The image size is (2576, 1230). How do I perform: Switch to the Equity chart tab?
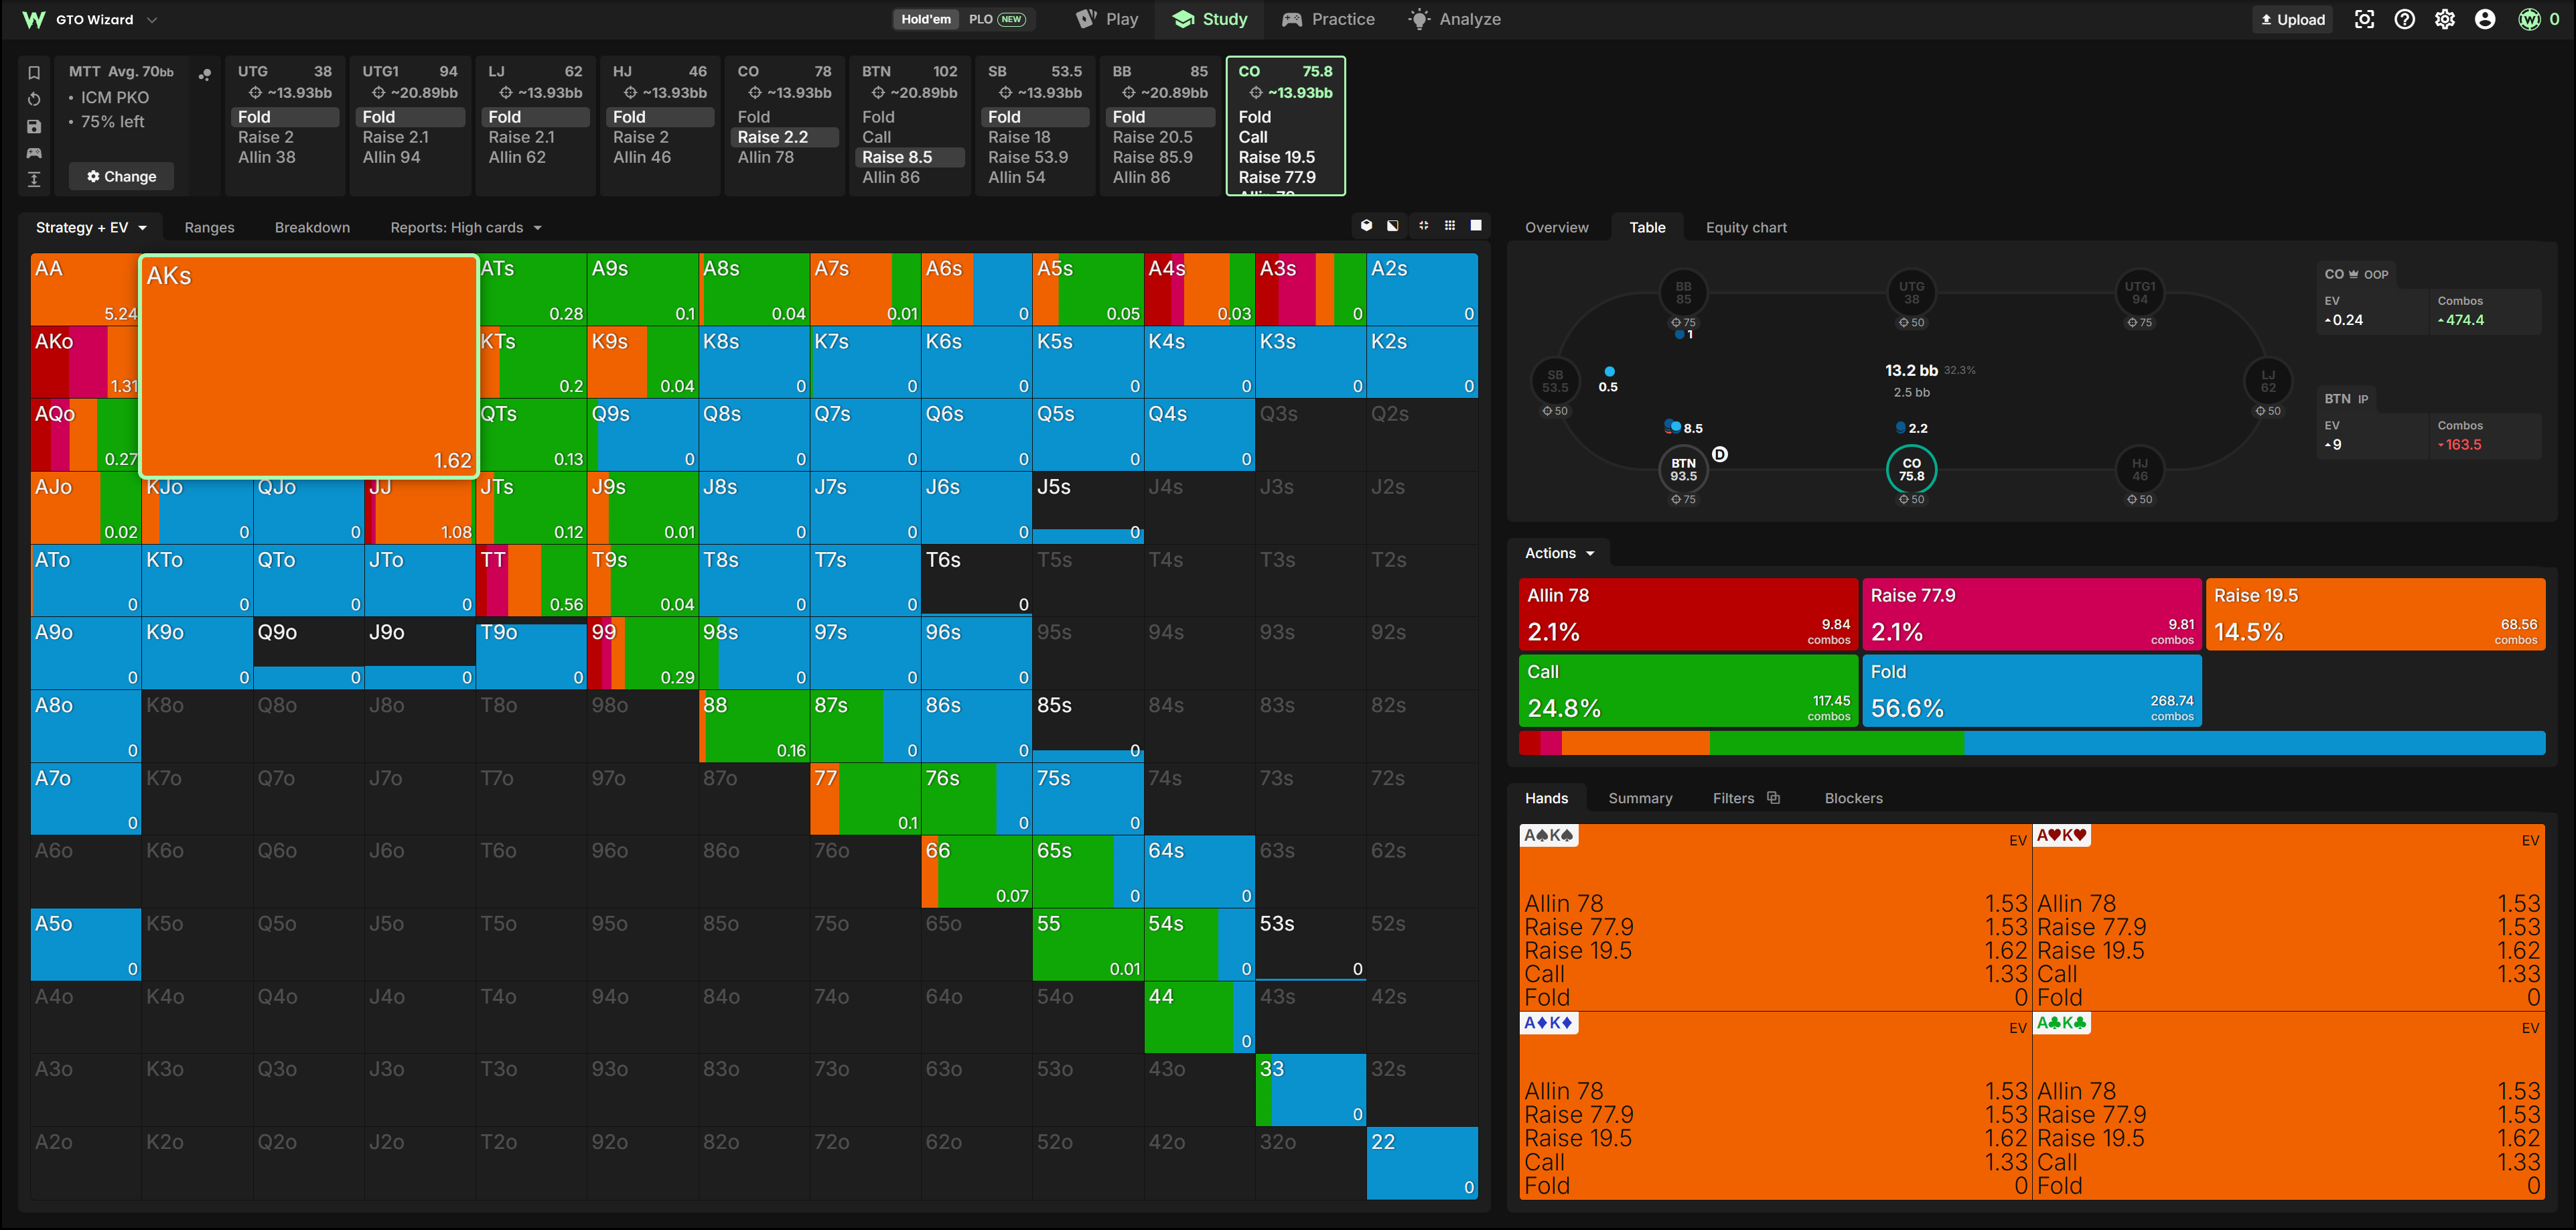pyautogui.click(x=1746, y=227)
